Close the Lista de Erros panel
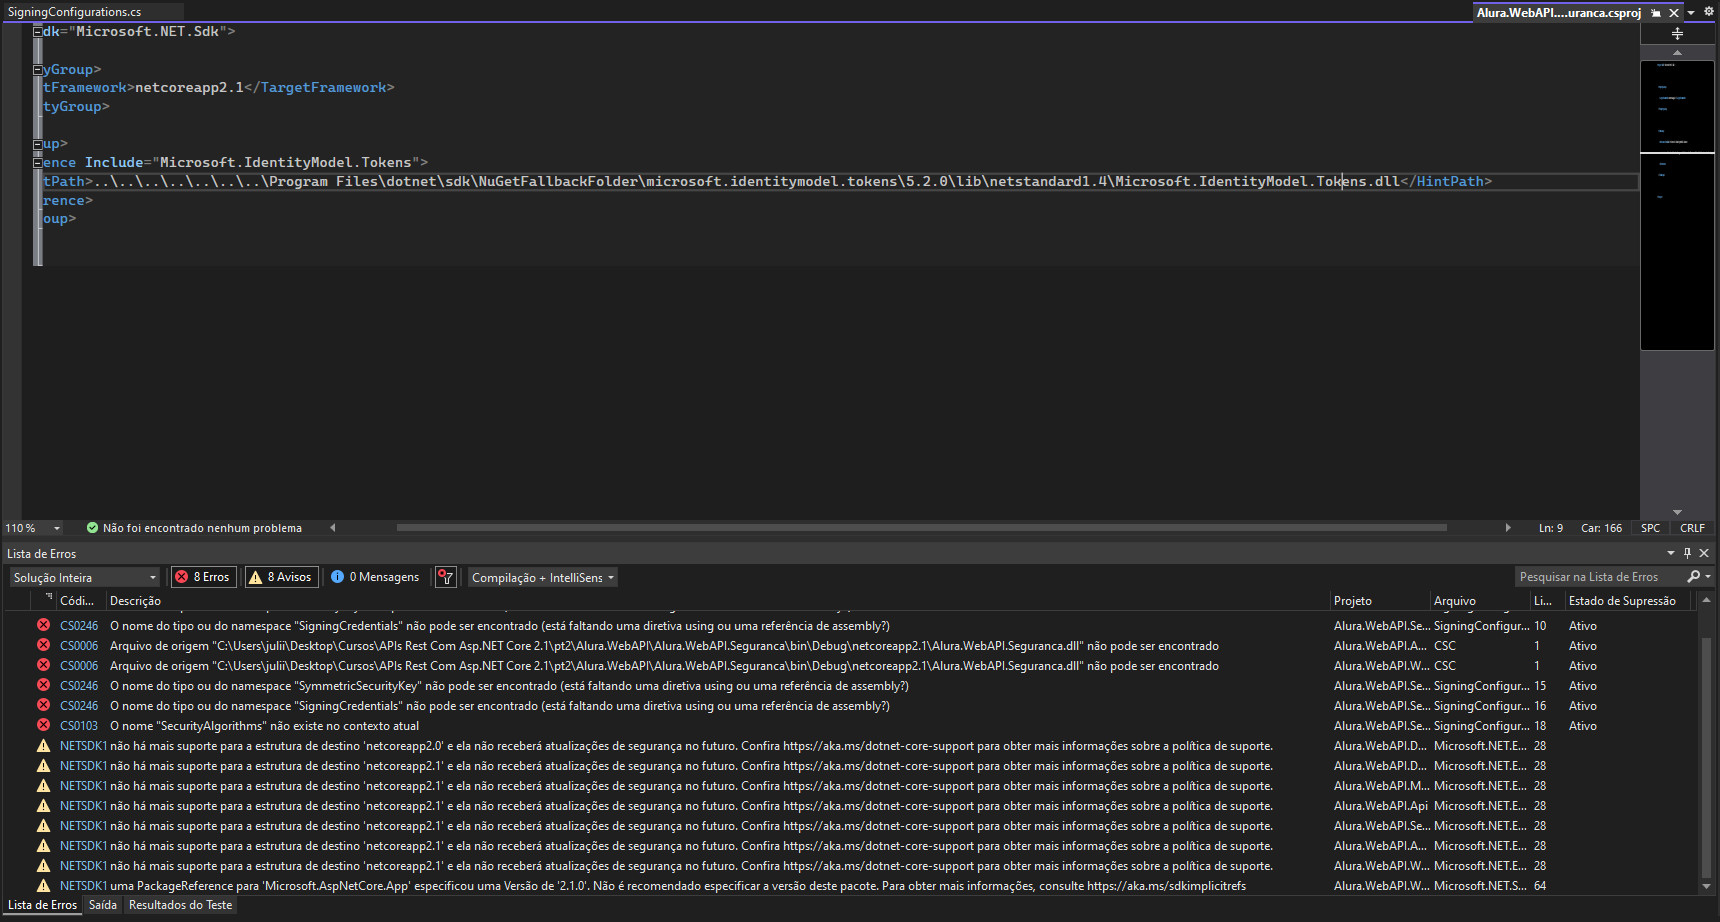The image size is (1720, 922). pos(1704,553)
